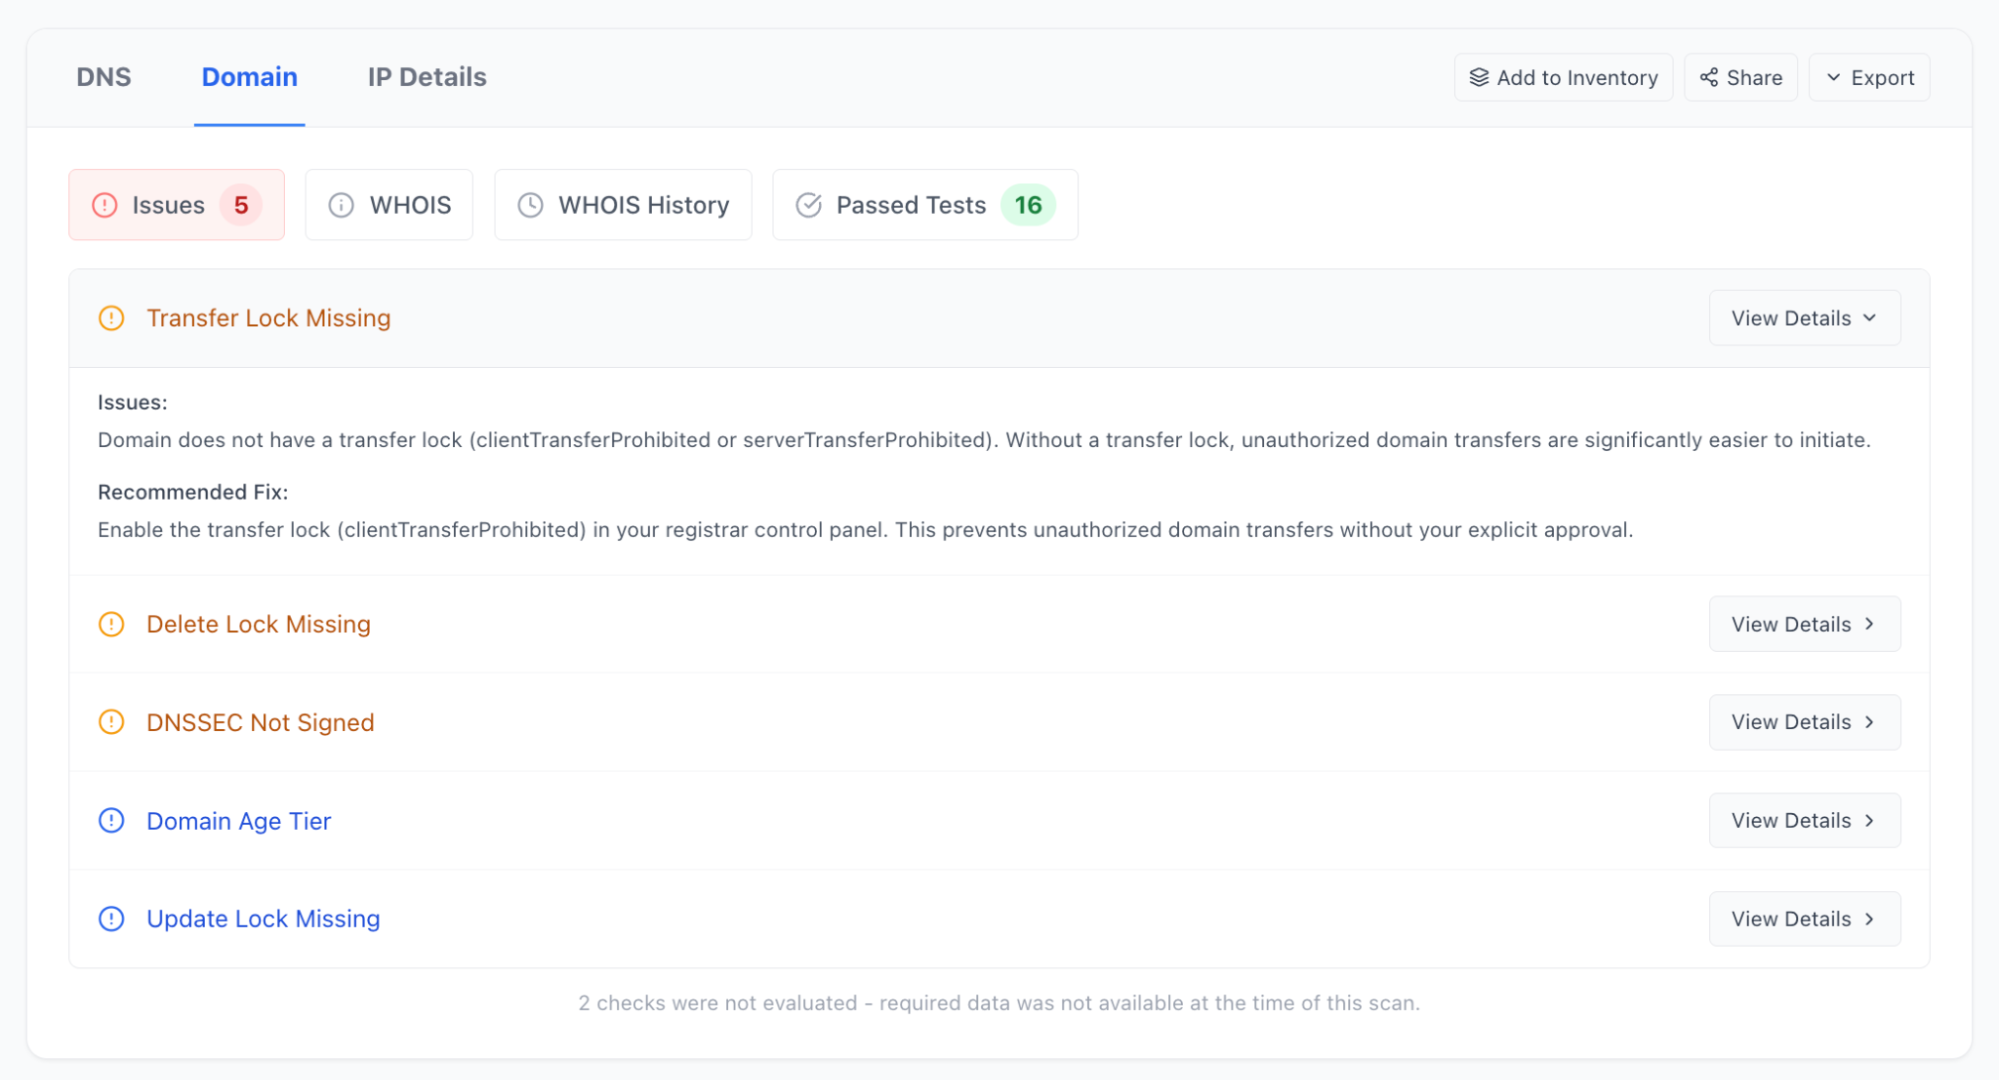
Task: Click the '2 checks were not evaluated' note
Action: (999, 1003)
